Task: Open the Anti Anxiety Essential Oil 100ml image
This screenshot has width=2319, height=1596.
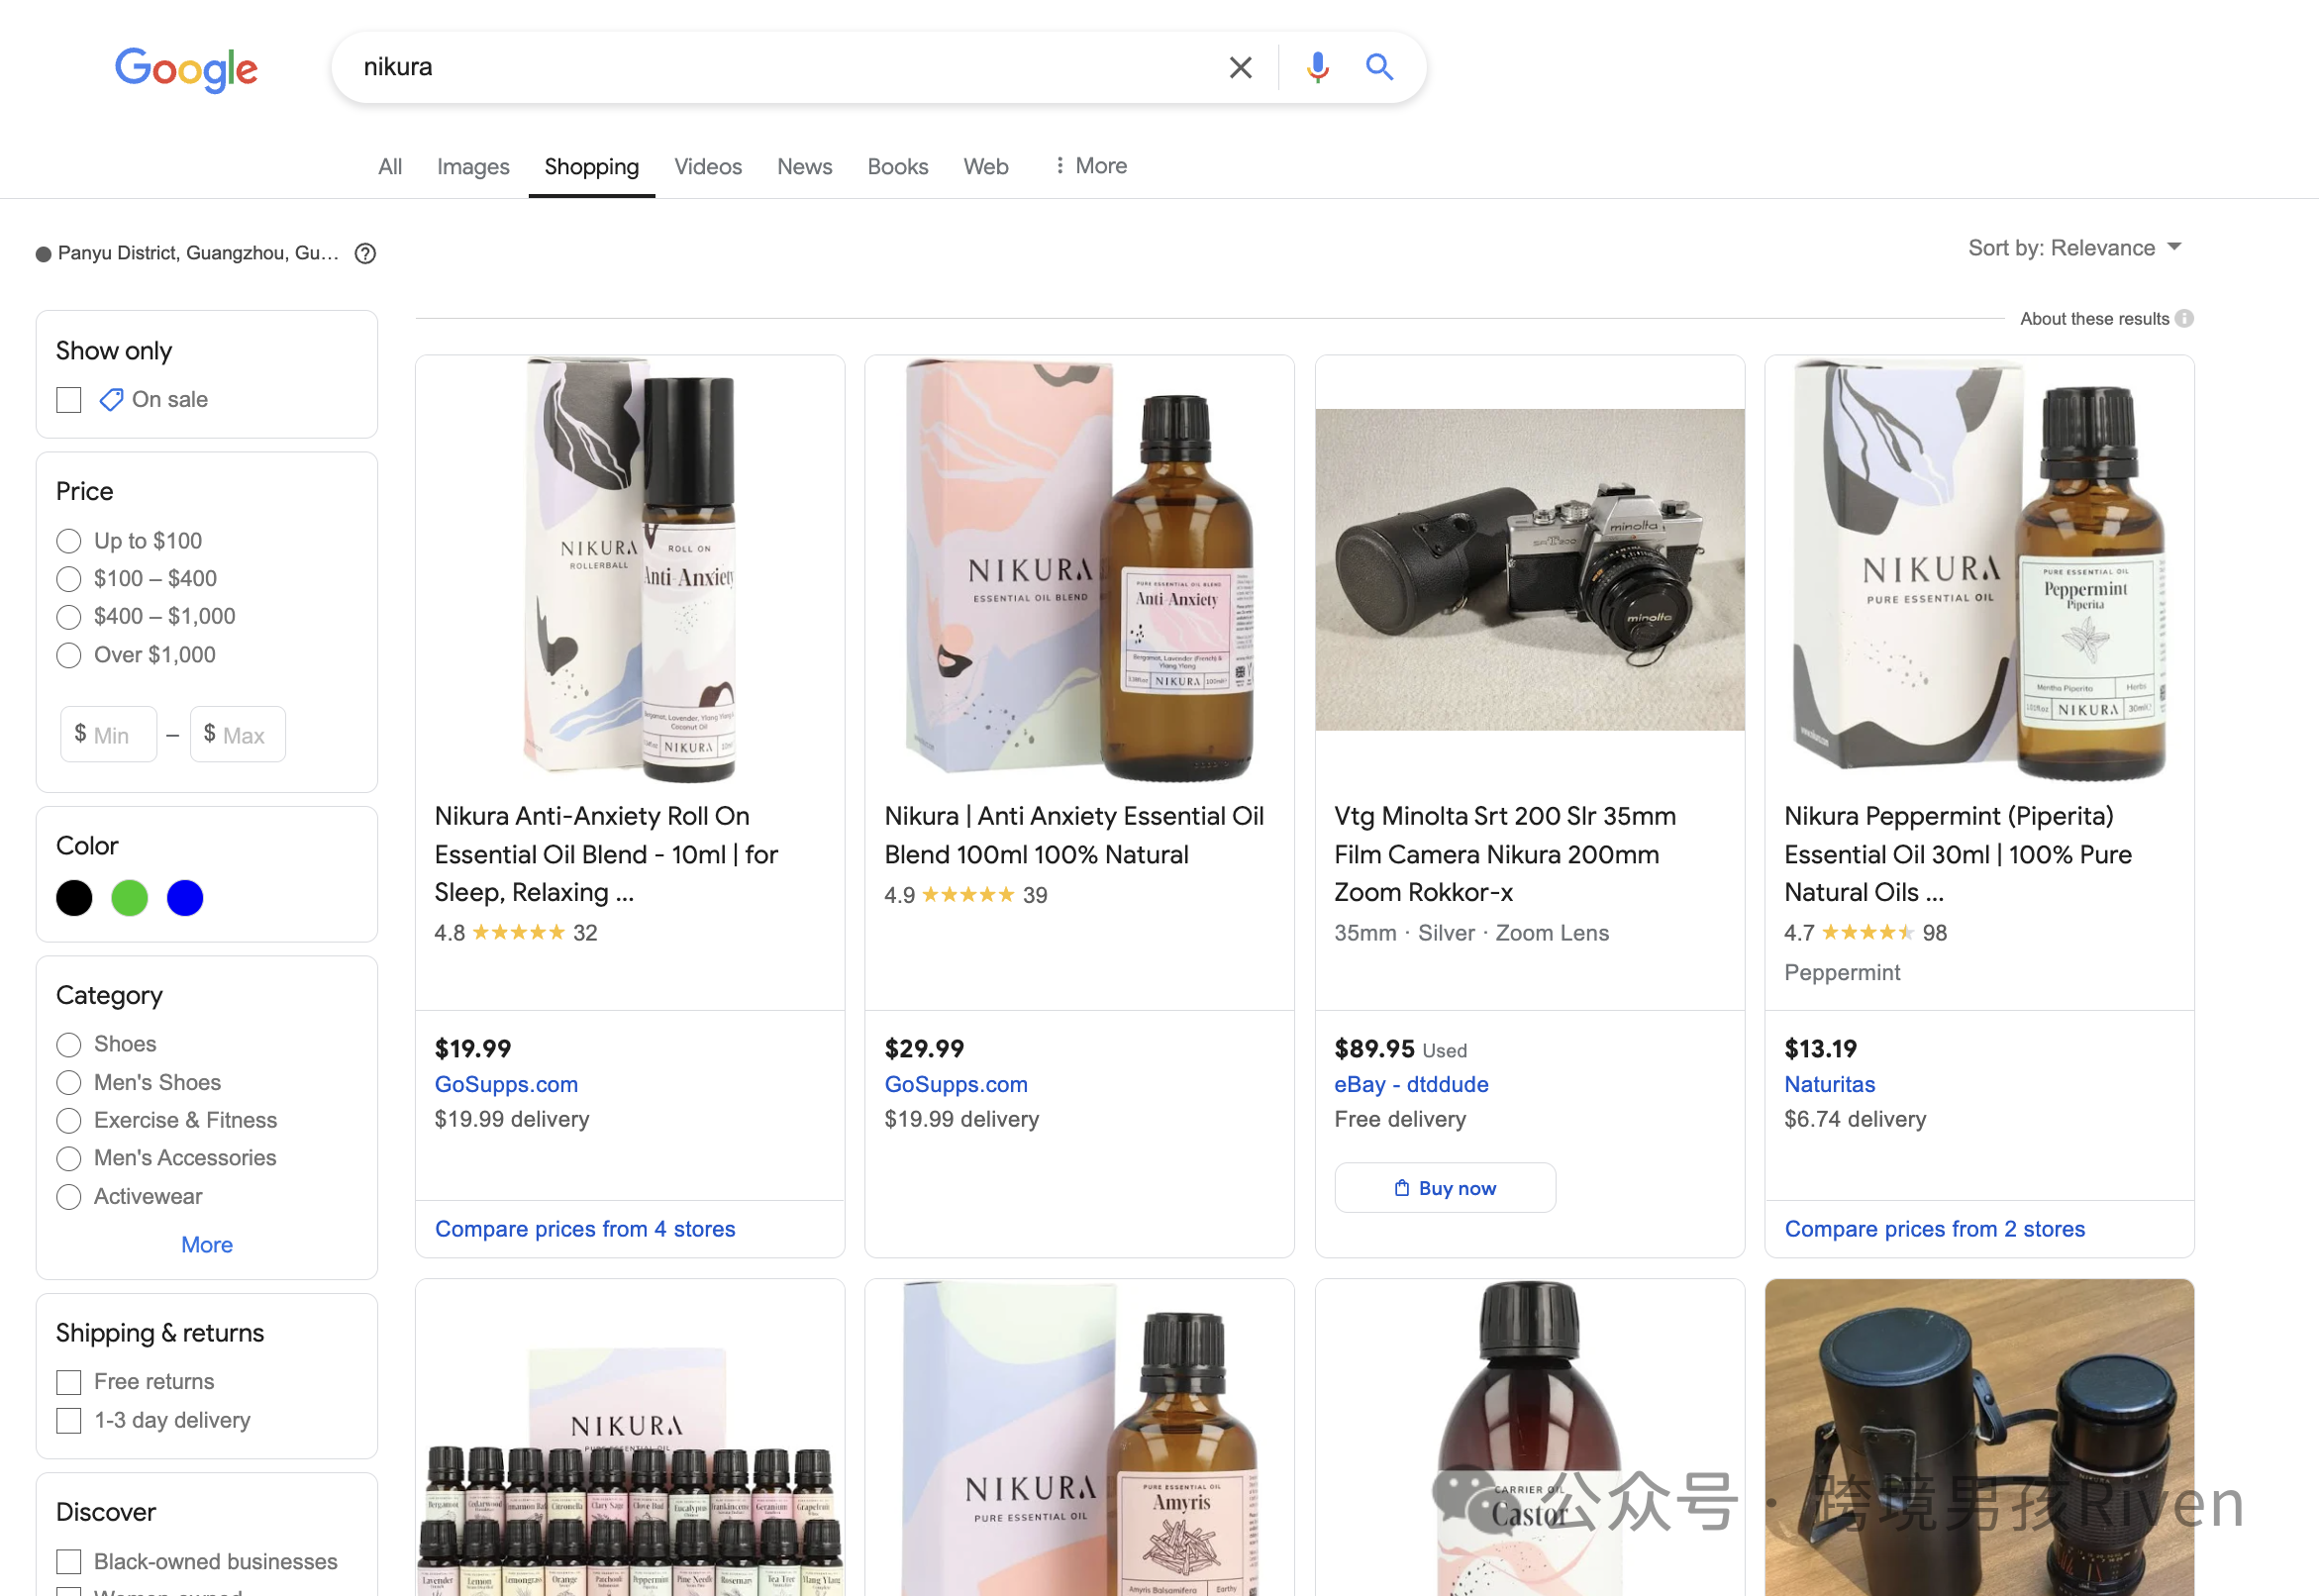Action: pos(1080,570)
